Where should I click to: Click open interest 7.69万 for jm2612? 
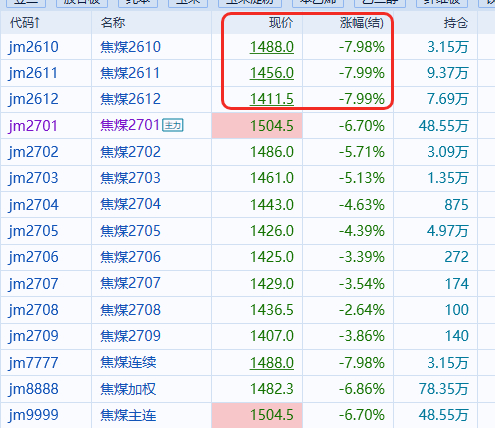pos(448,99)
